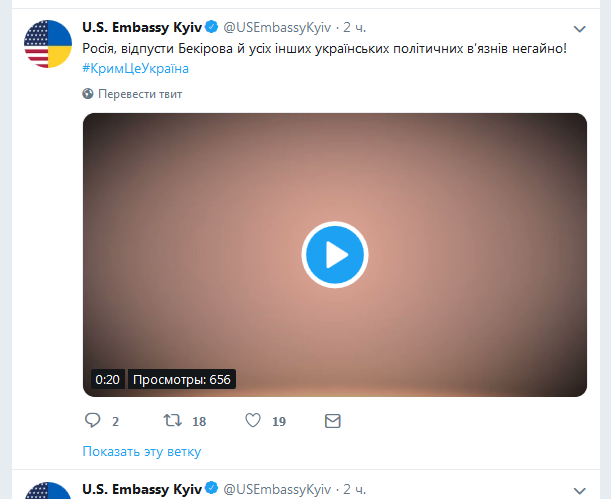Image resolution: width=611 pixels, height=499 pixels.
Task: Click the "Просмотры: 656" view count
Action: 182,380
